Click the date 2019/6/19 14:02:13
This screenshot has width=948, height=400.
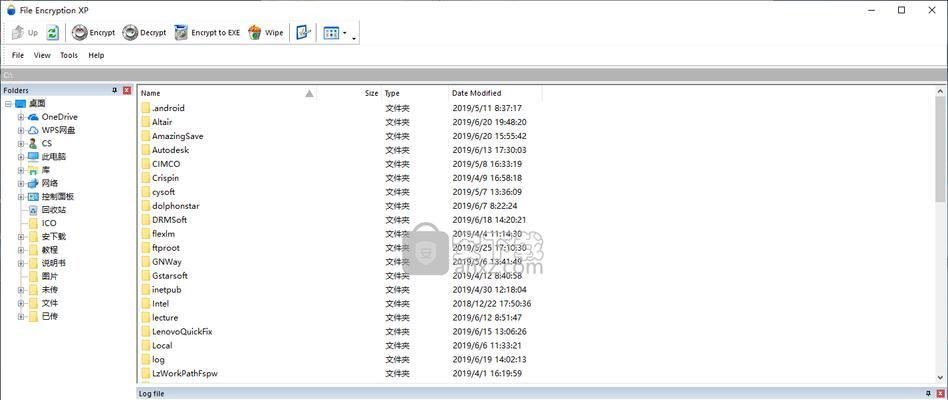coord(489,360)
